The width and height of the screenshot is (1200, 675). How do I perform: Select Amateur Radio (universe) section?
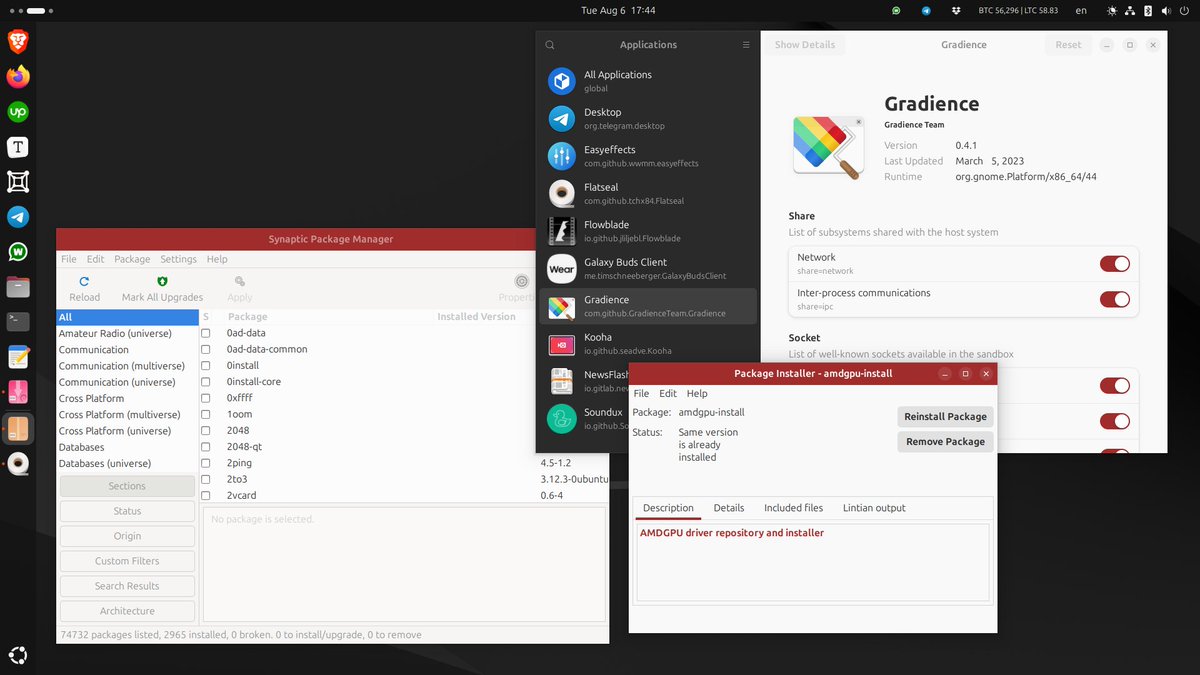click(x=127, y=333)
